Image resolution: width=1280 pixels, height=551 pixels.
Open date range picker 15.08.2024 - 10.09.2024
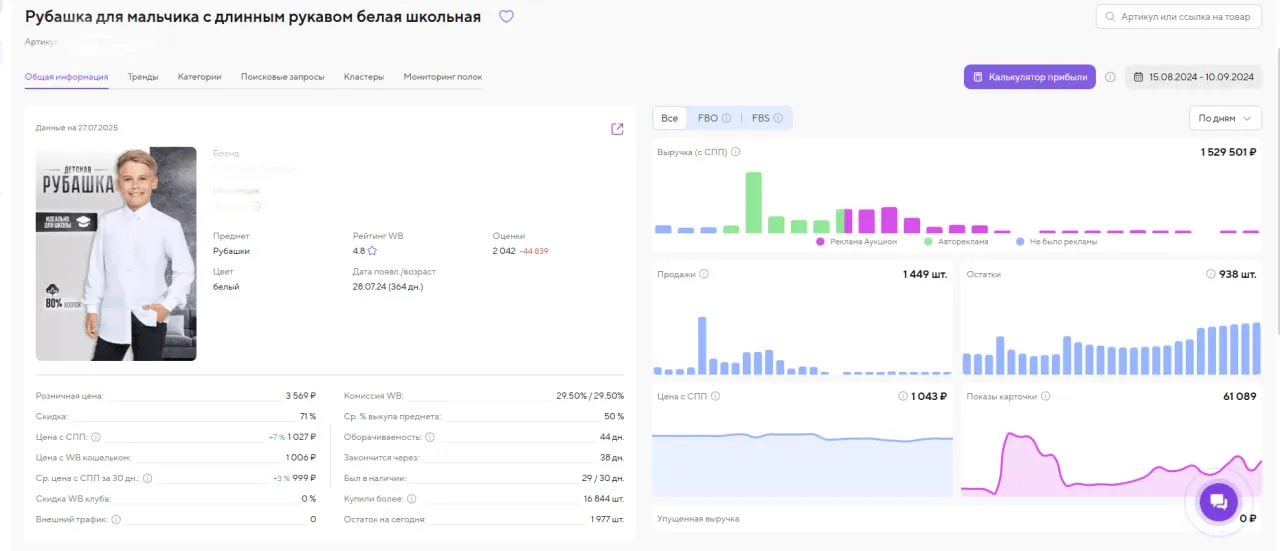[1193, 77]
